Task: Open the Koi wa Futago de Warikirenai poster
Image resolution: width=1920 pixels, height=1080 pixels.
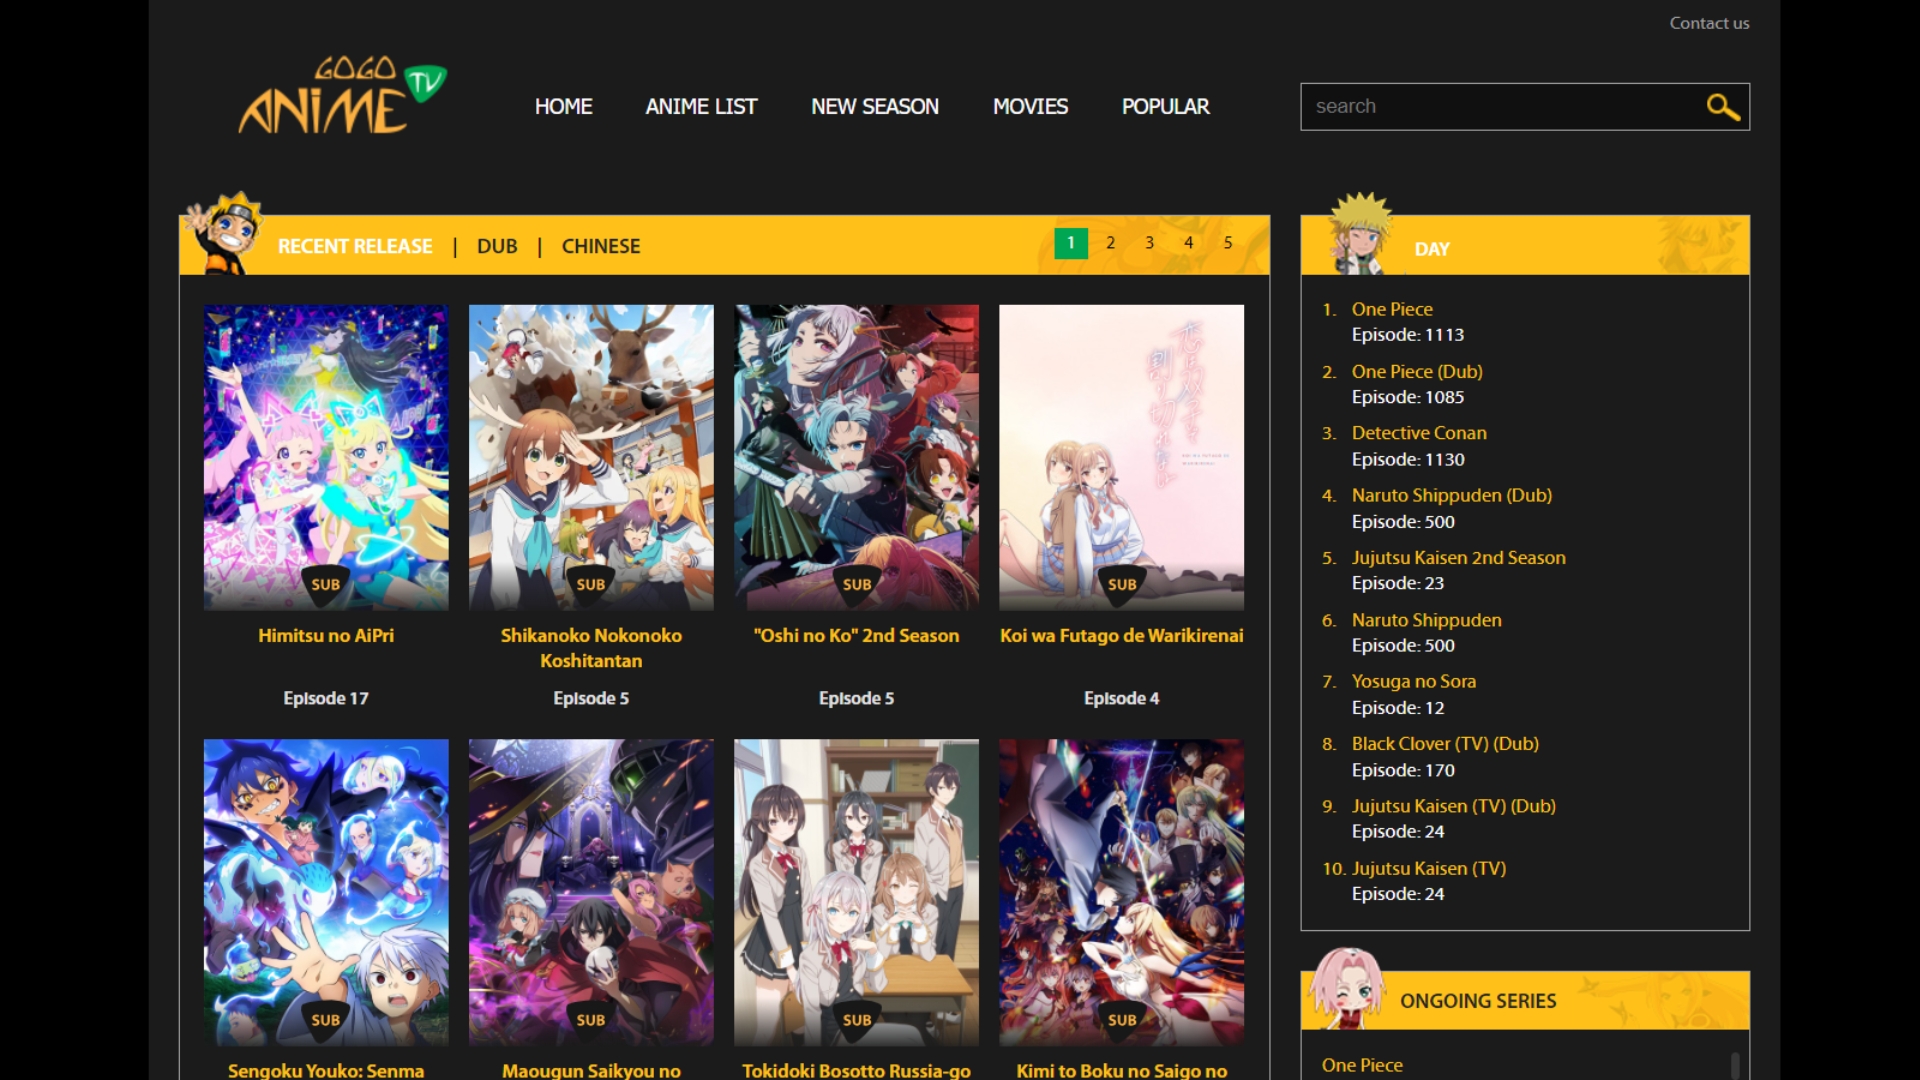Action: pos(1121,457)
